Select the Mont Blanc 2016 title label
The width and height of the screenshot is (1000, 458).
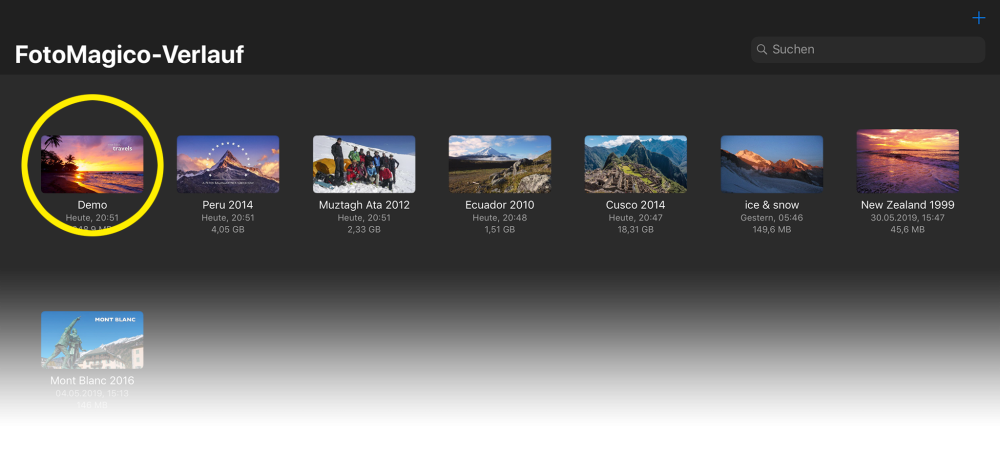[x=92, y=381]
